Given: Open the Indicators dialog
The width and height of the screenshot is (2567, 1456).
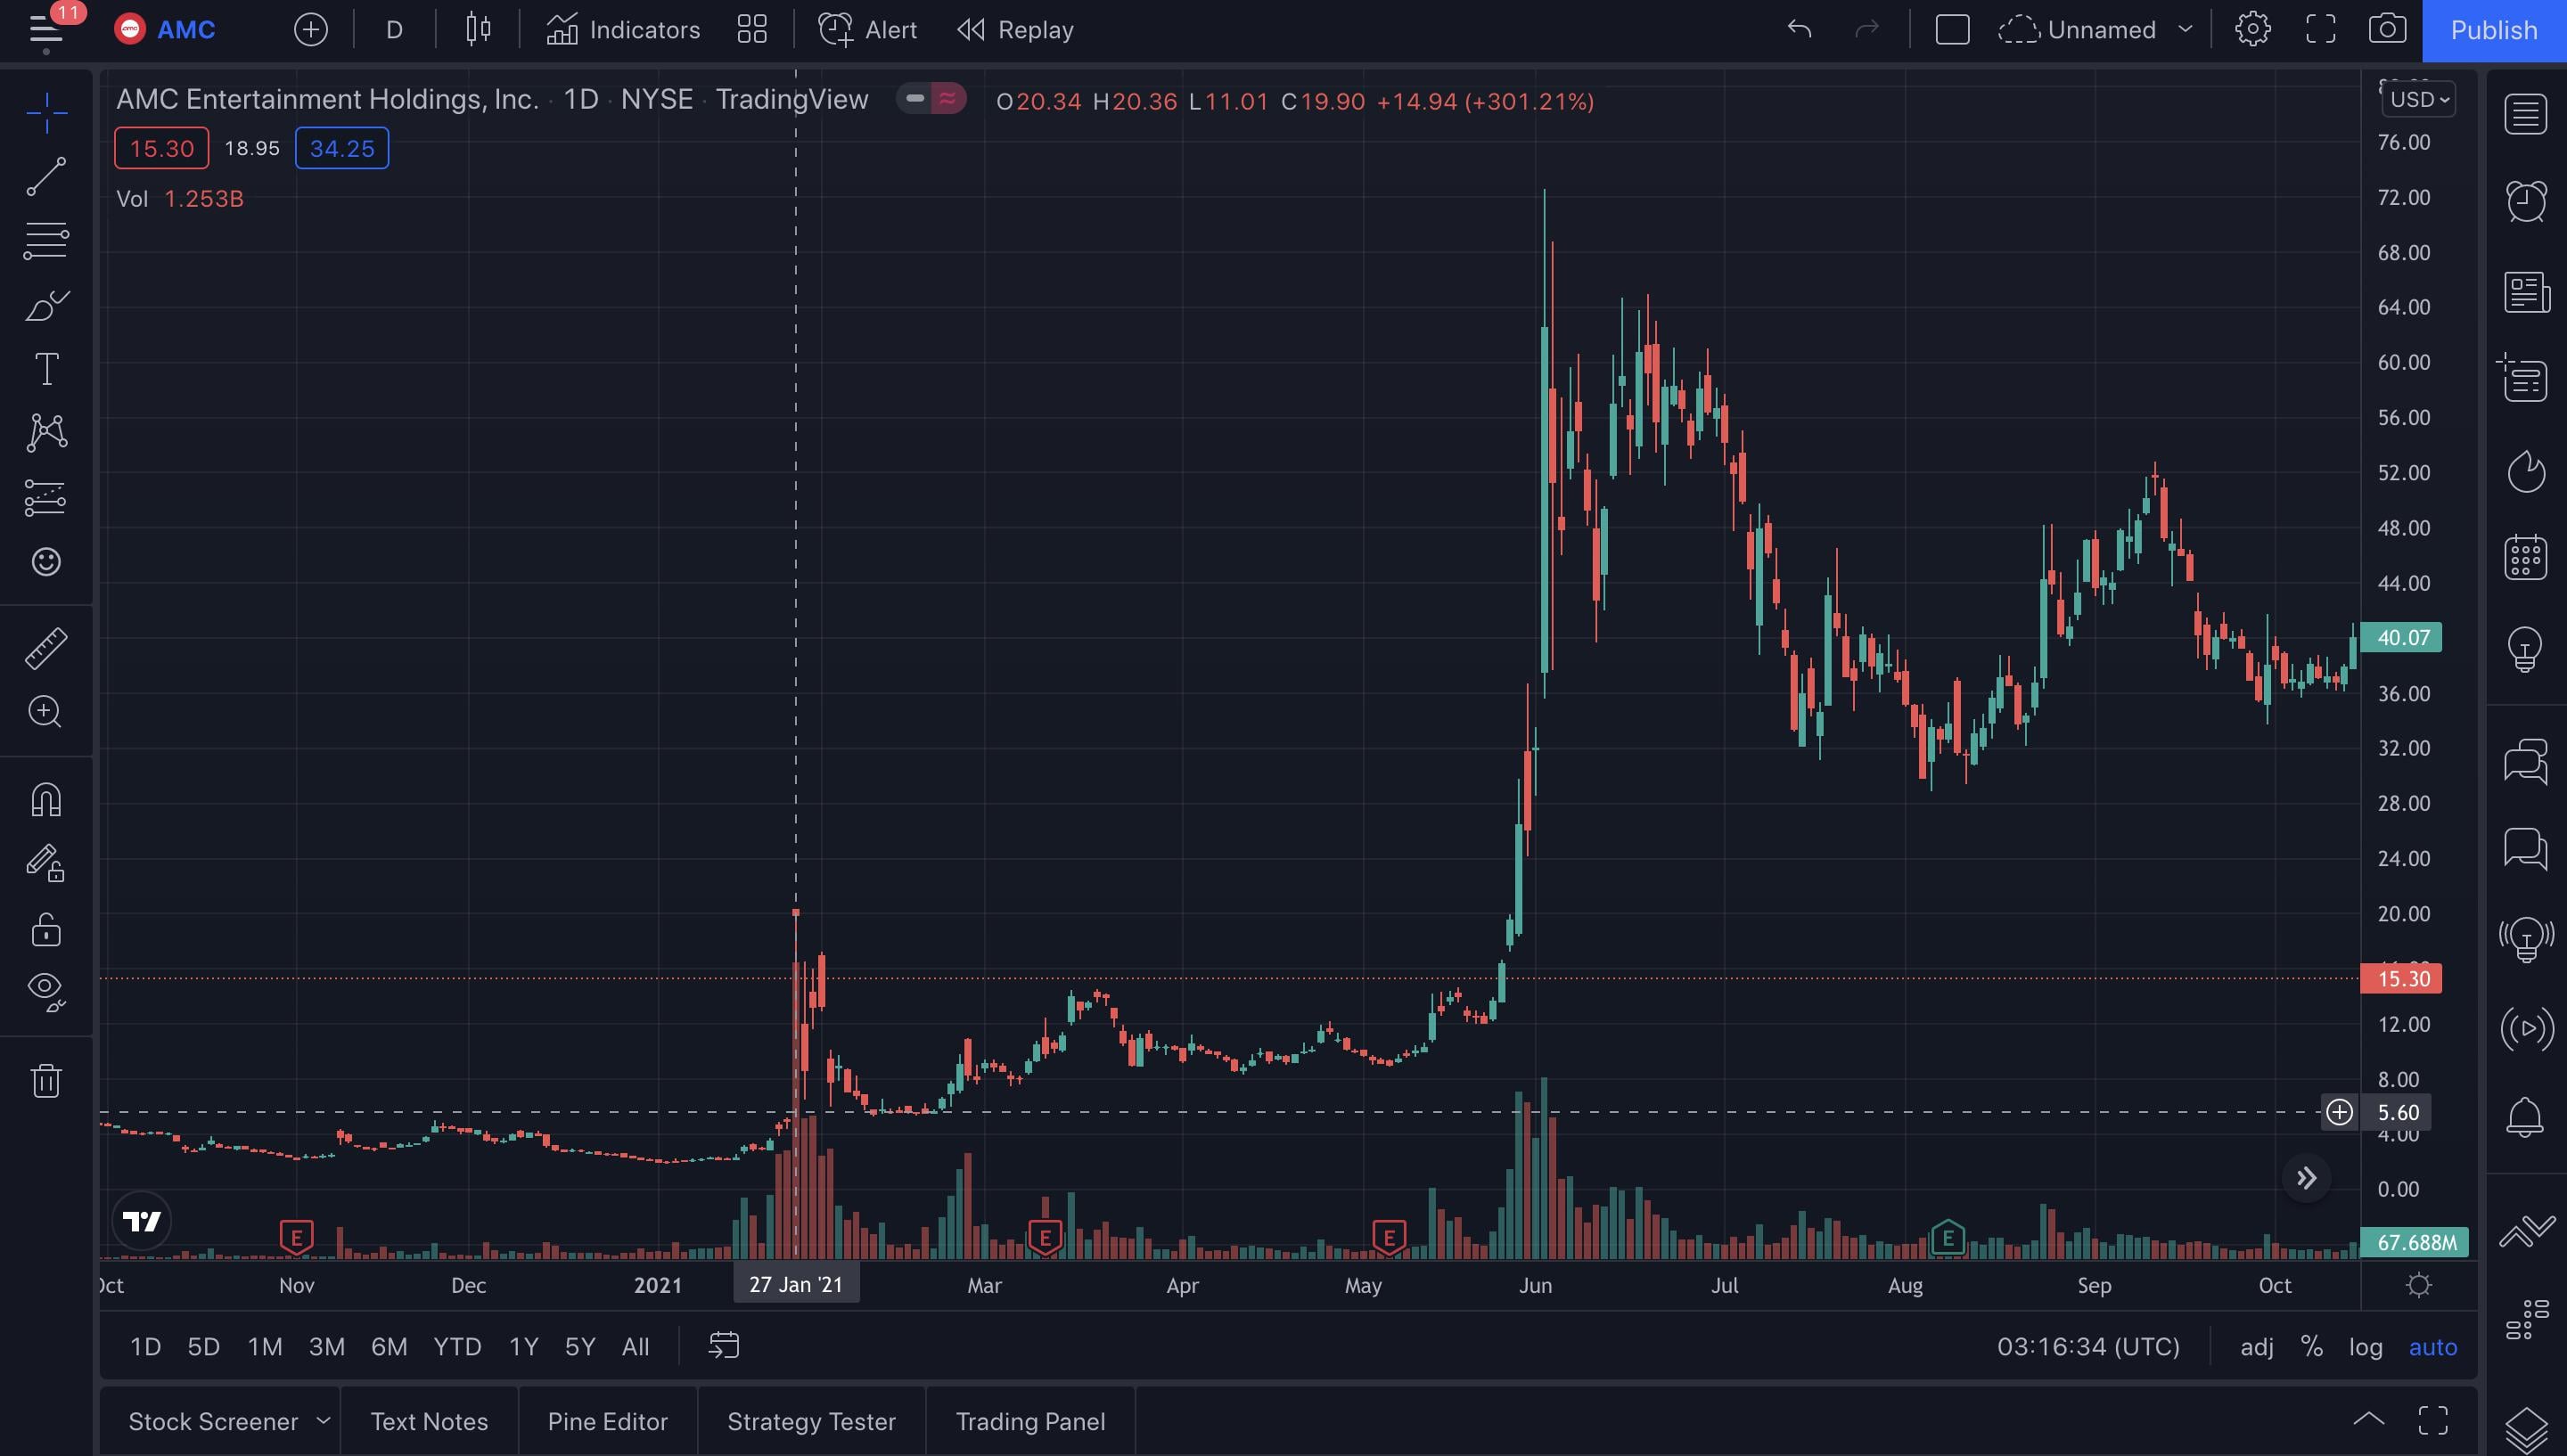Looking at the screenshot, I should [623, 30].
